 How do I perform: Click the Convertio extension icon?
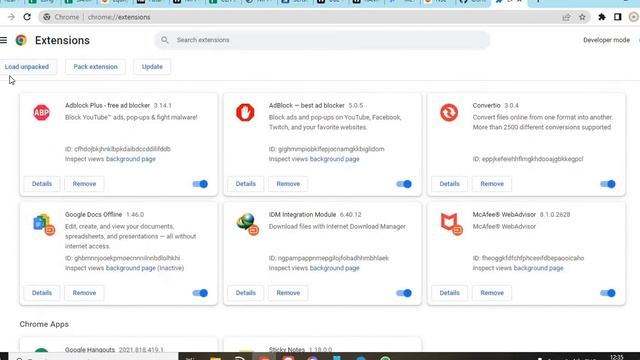[x=449, y=112]
